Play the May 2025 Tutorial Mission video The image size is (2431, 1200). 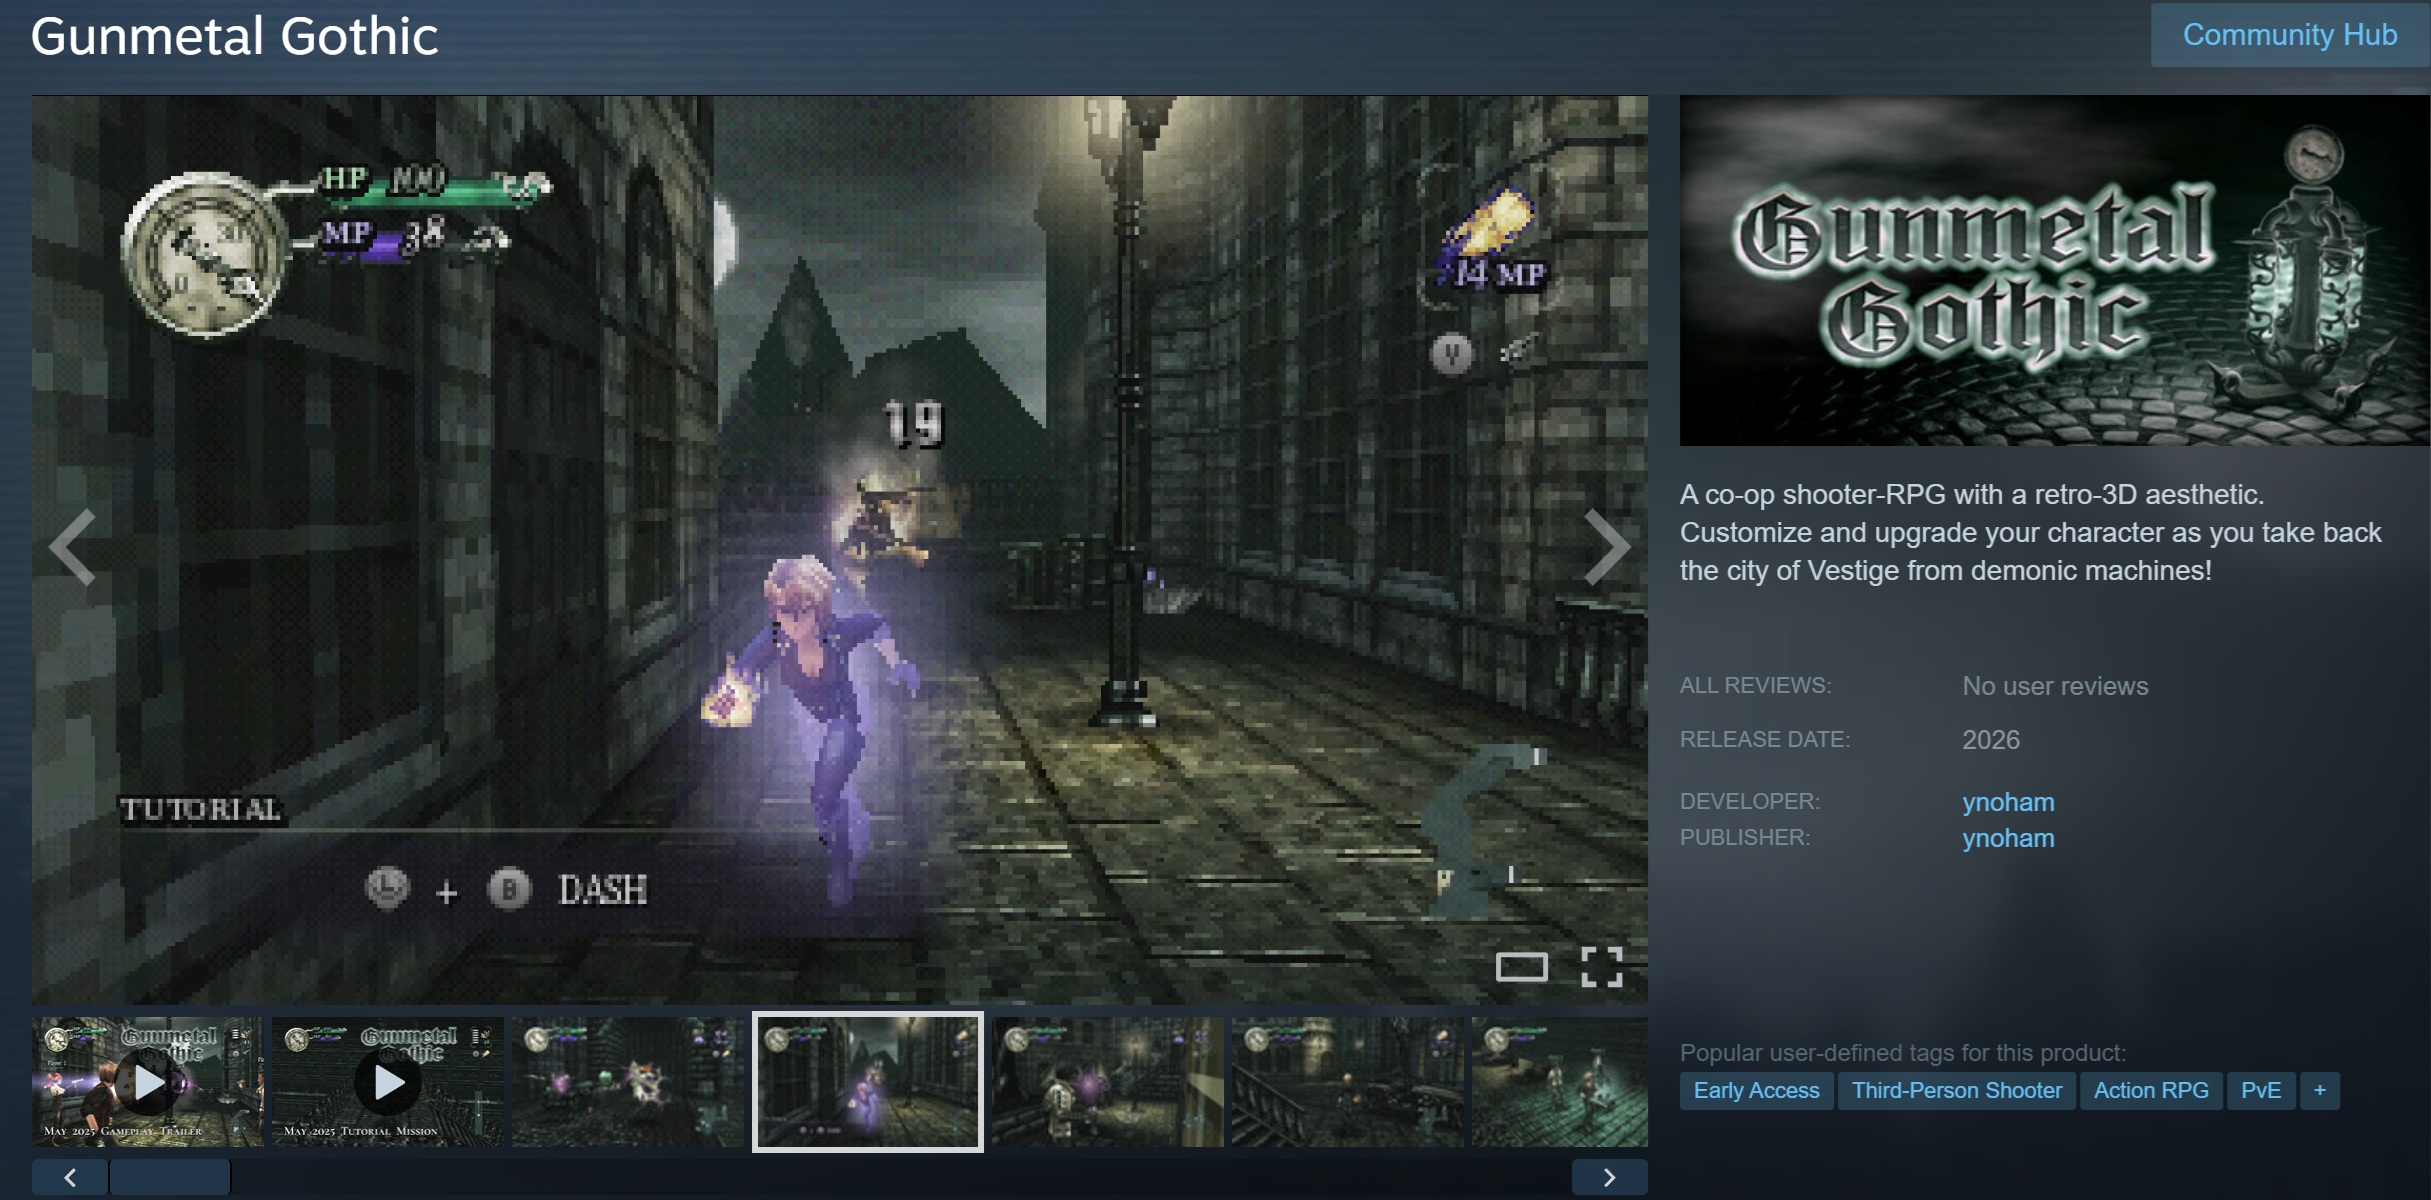coord(388,1081)
